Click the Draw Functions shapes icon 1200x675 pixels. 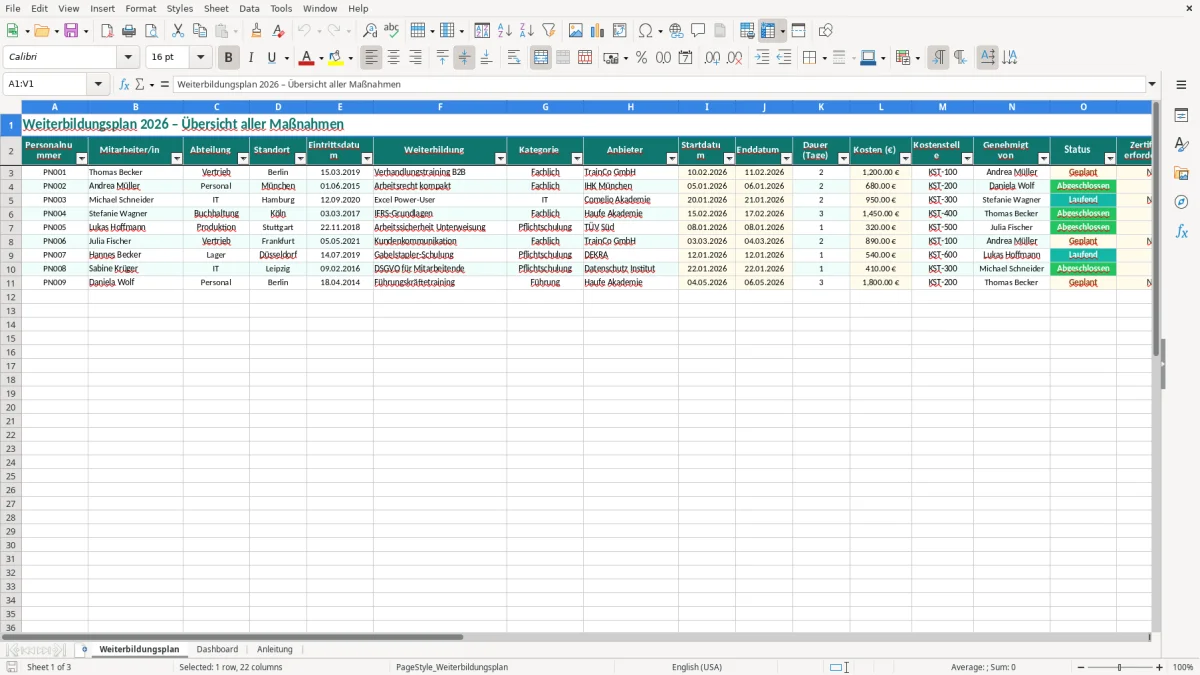point(825,31)
